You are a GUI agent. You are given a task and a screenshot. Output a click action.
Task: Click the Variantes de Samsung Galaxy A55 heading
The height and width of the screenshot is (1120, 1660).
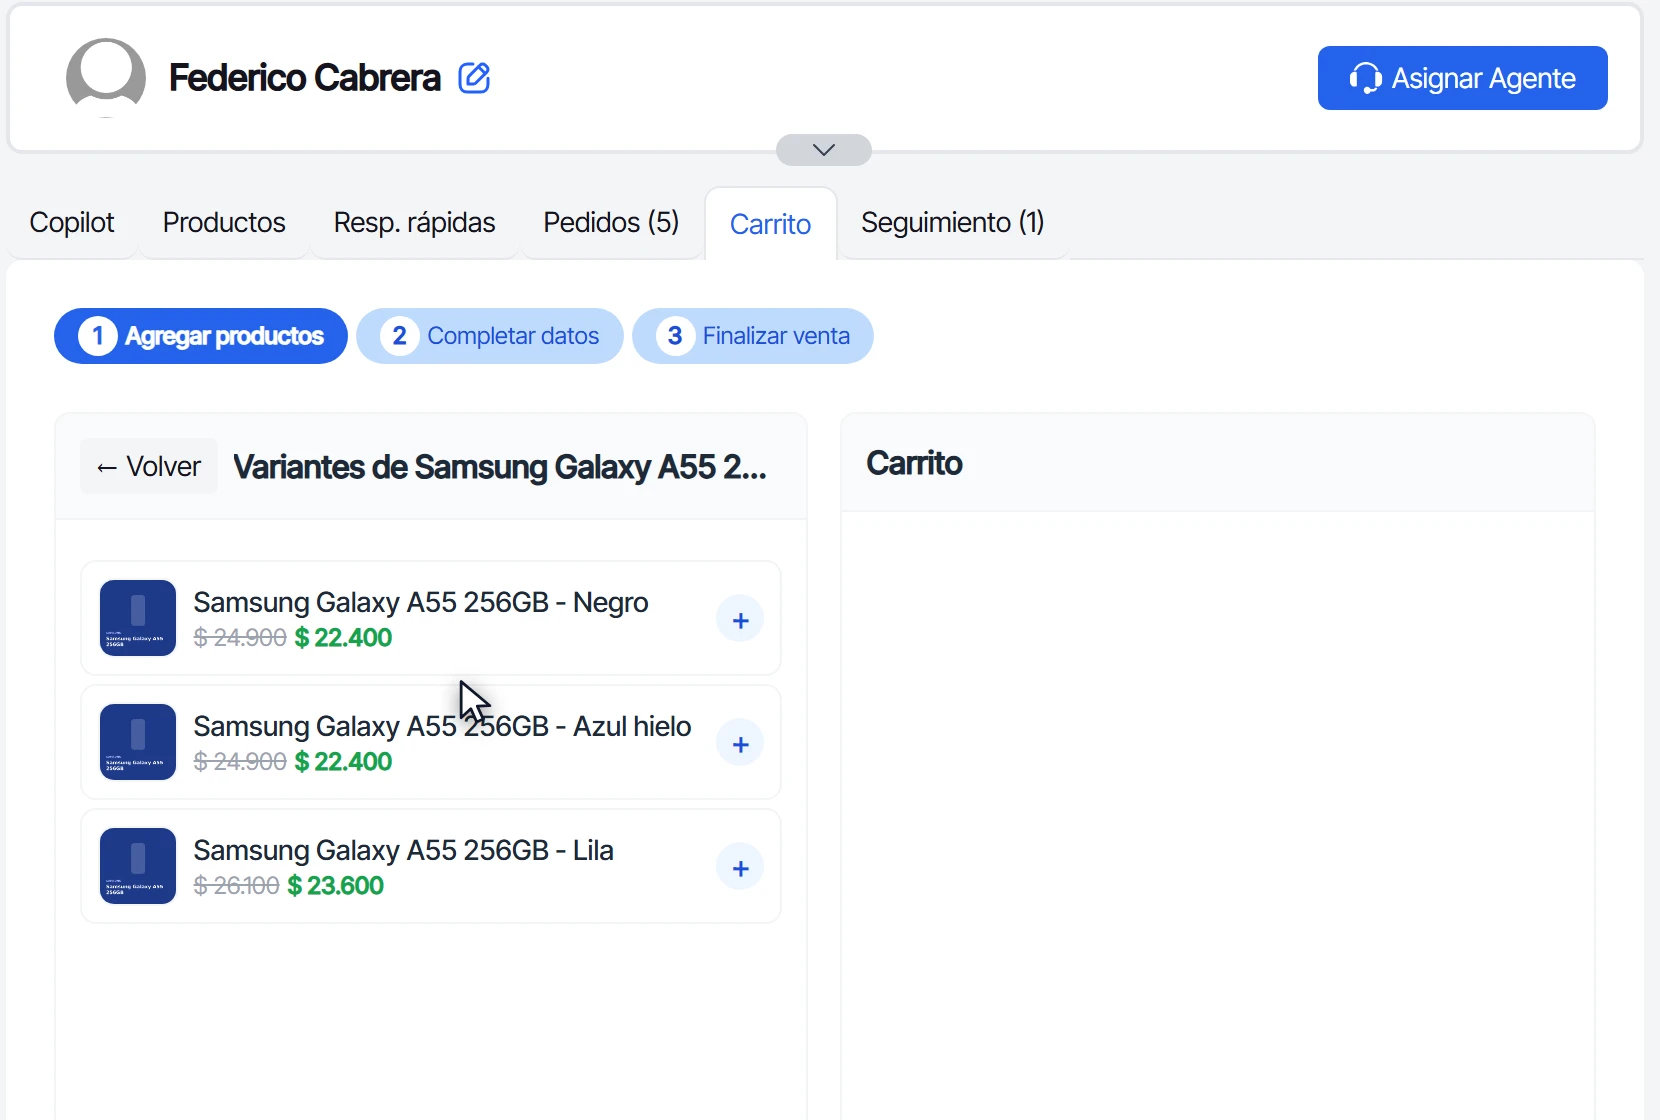click(500, 467)
